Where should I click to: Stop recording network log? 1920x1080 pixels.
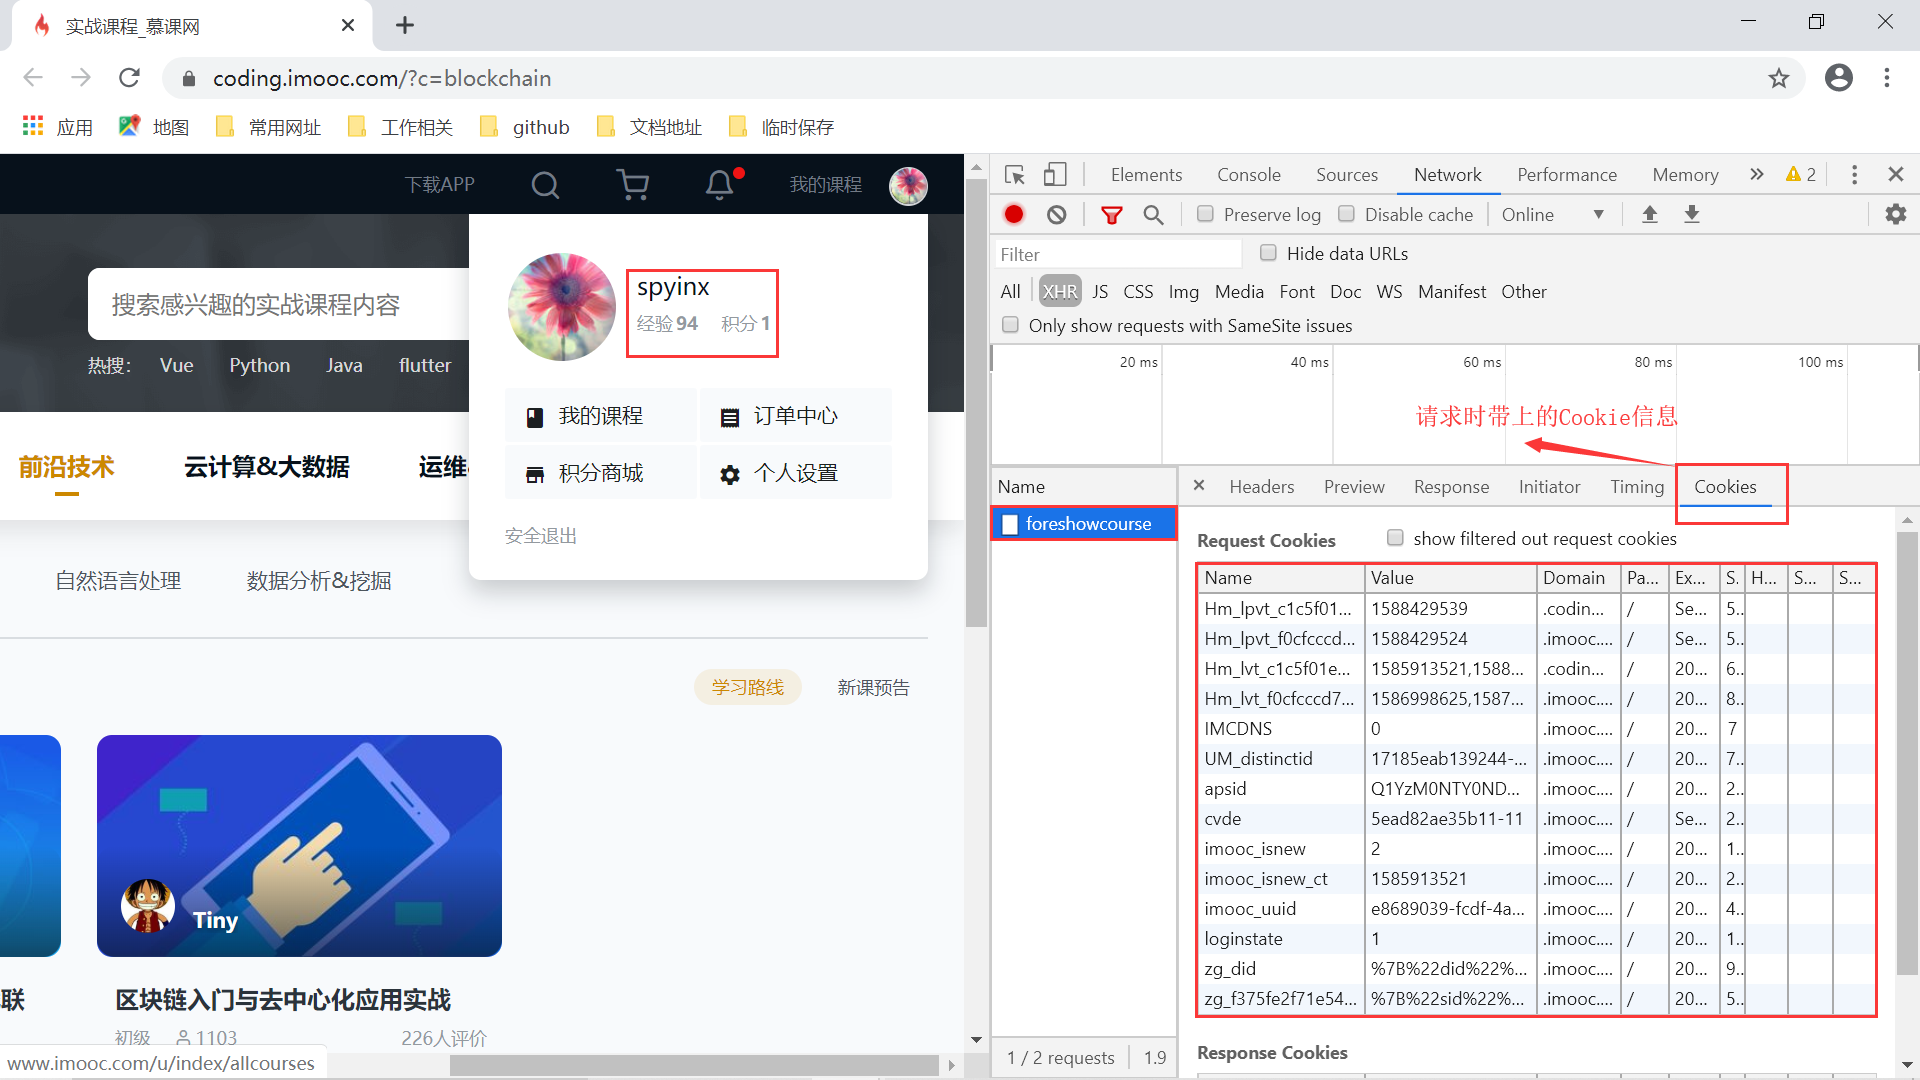[1014, 214]
